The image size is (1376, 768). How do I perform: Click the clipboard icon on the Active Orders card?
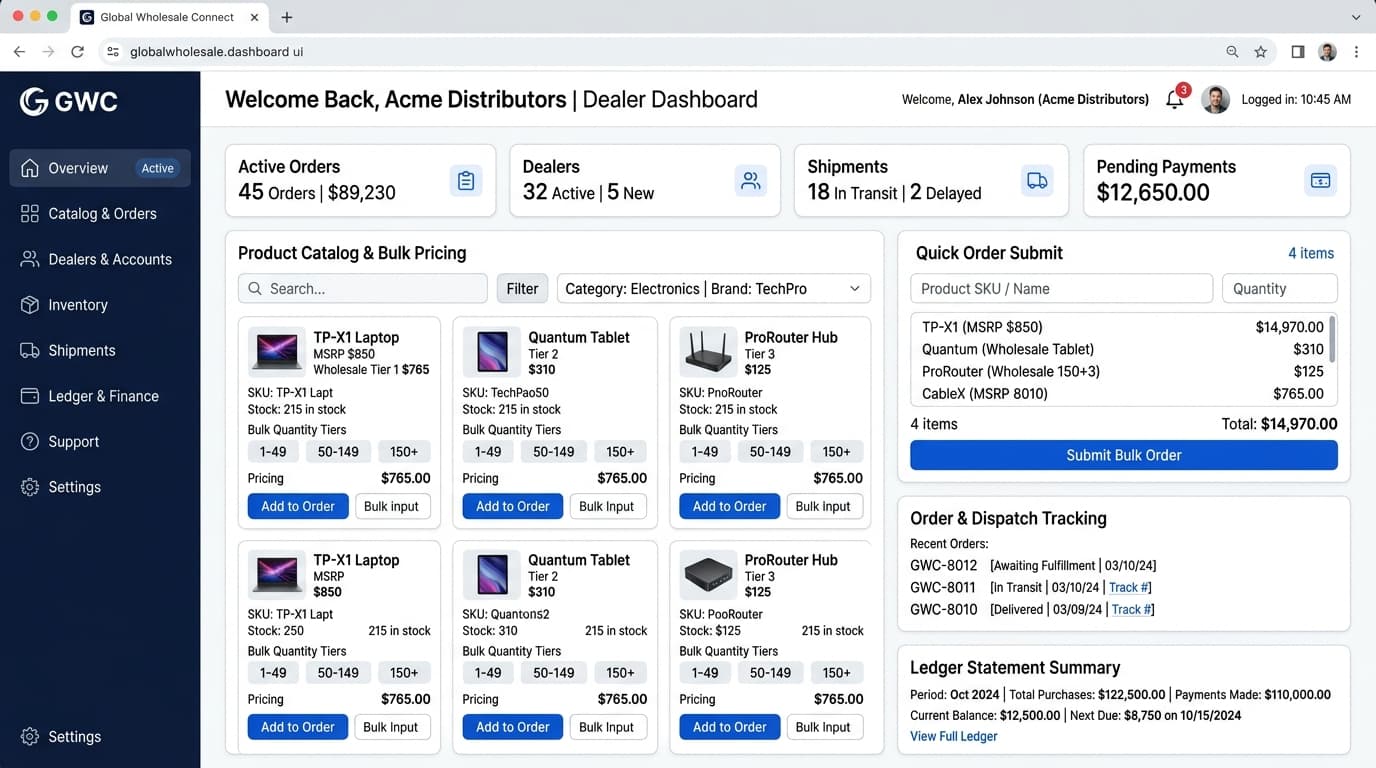[x=466, y=181]
